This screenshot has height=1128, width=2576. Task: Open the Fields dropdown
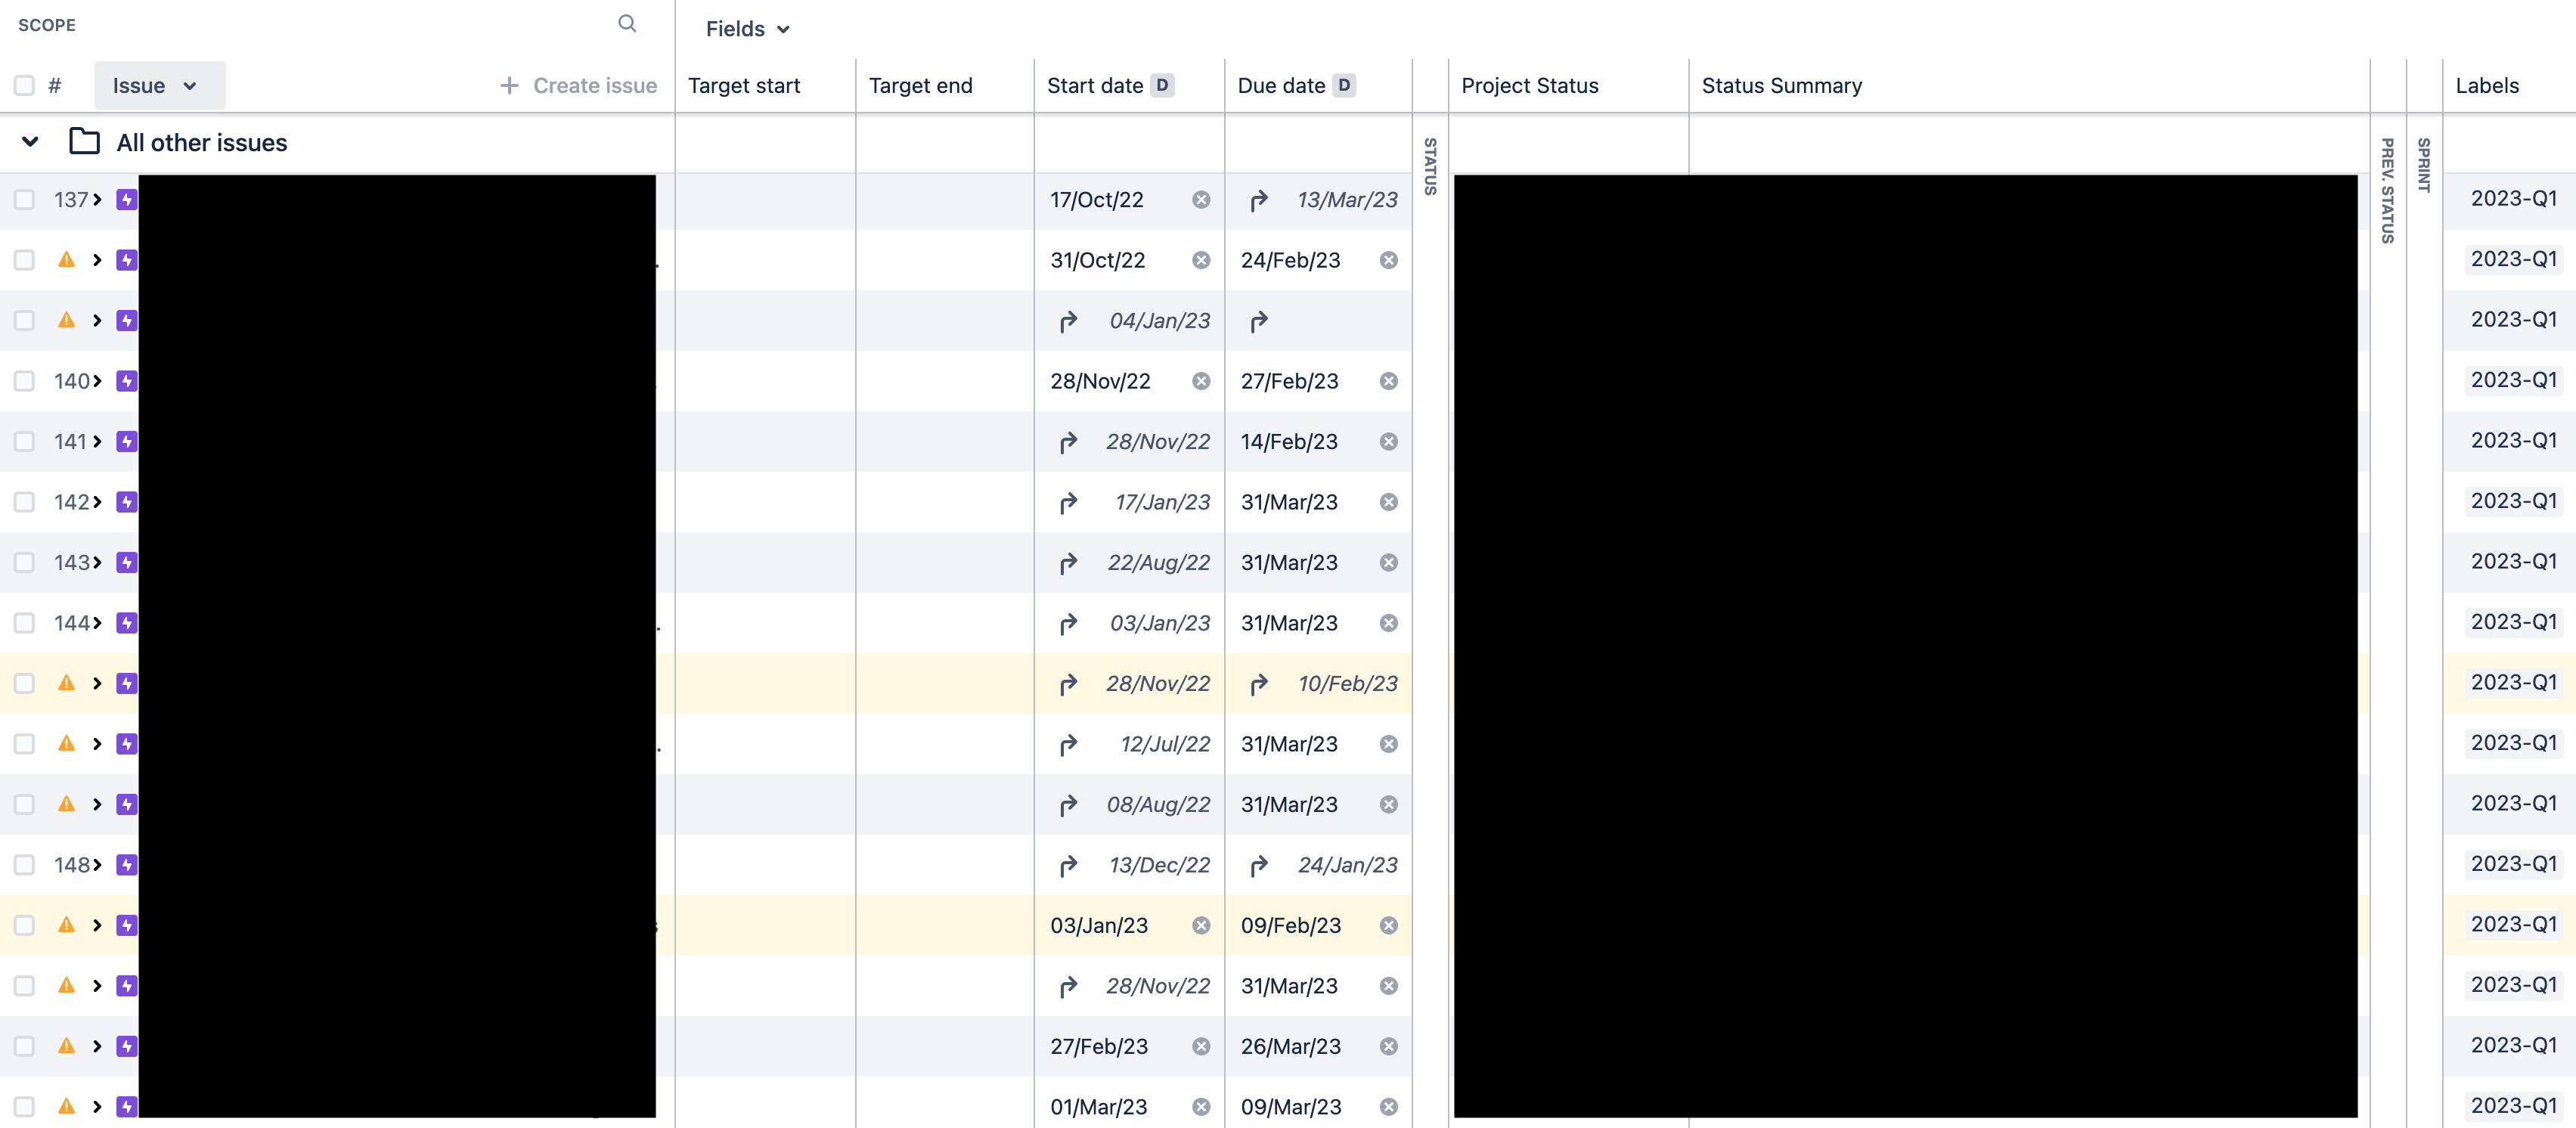[747, 29]
